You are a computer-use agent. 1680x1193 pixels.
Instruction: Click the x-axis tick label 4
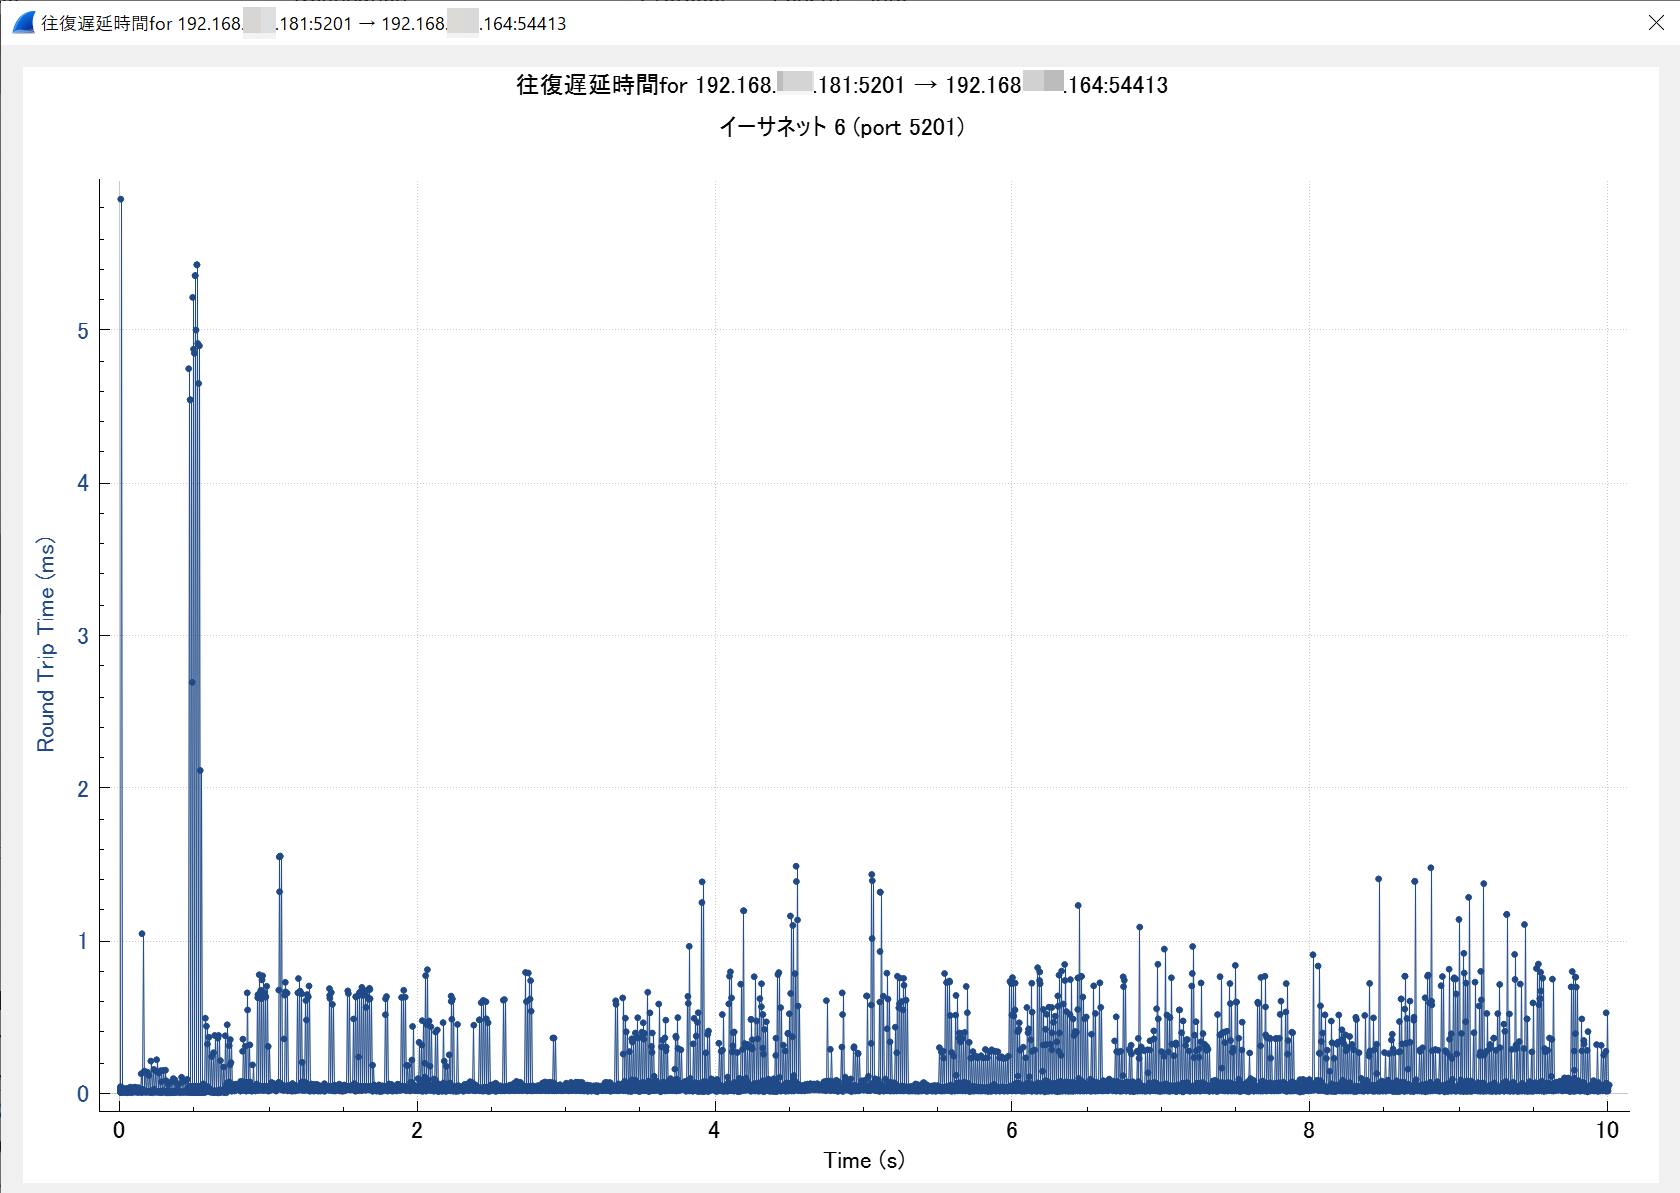[x=714, y=1130]
